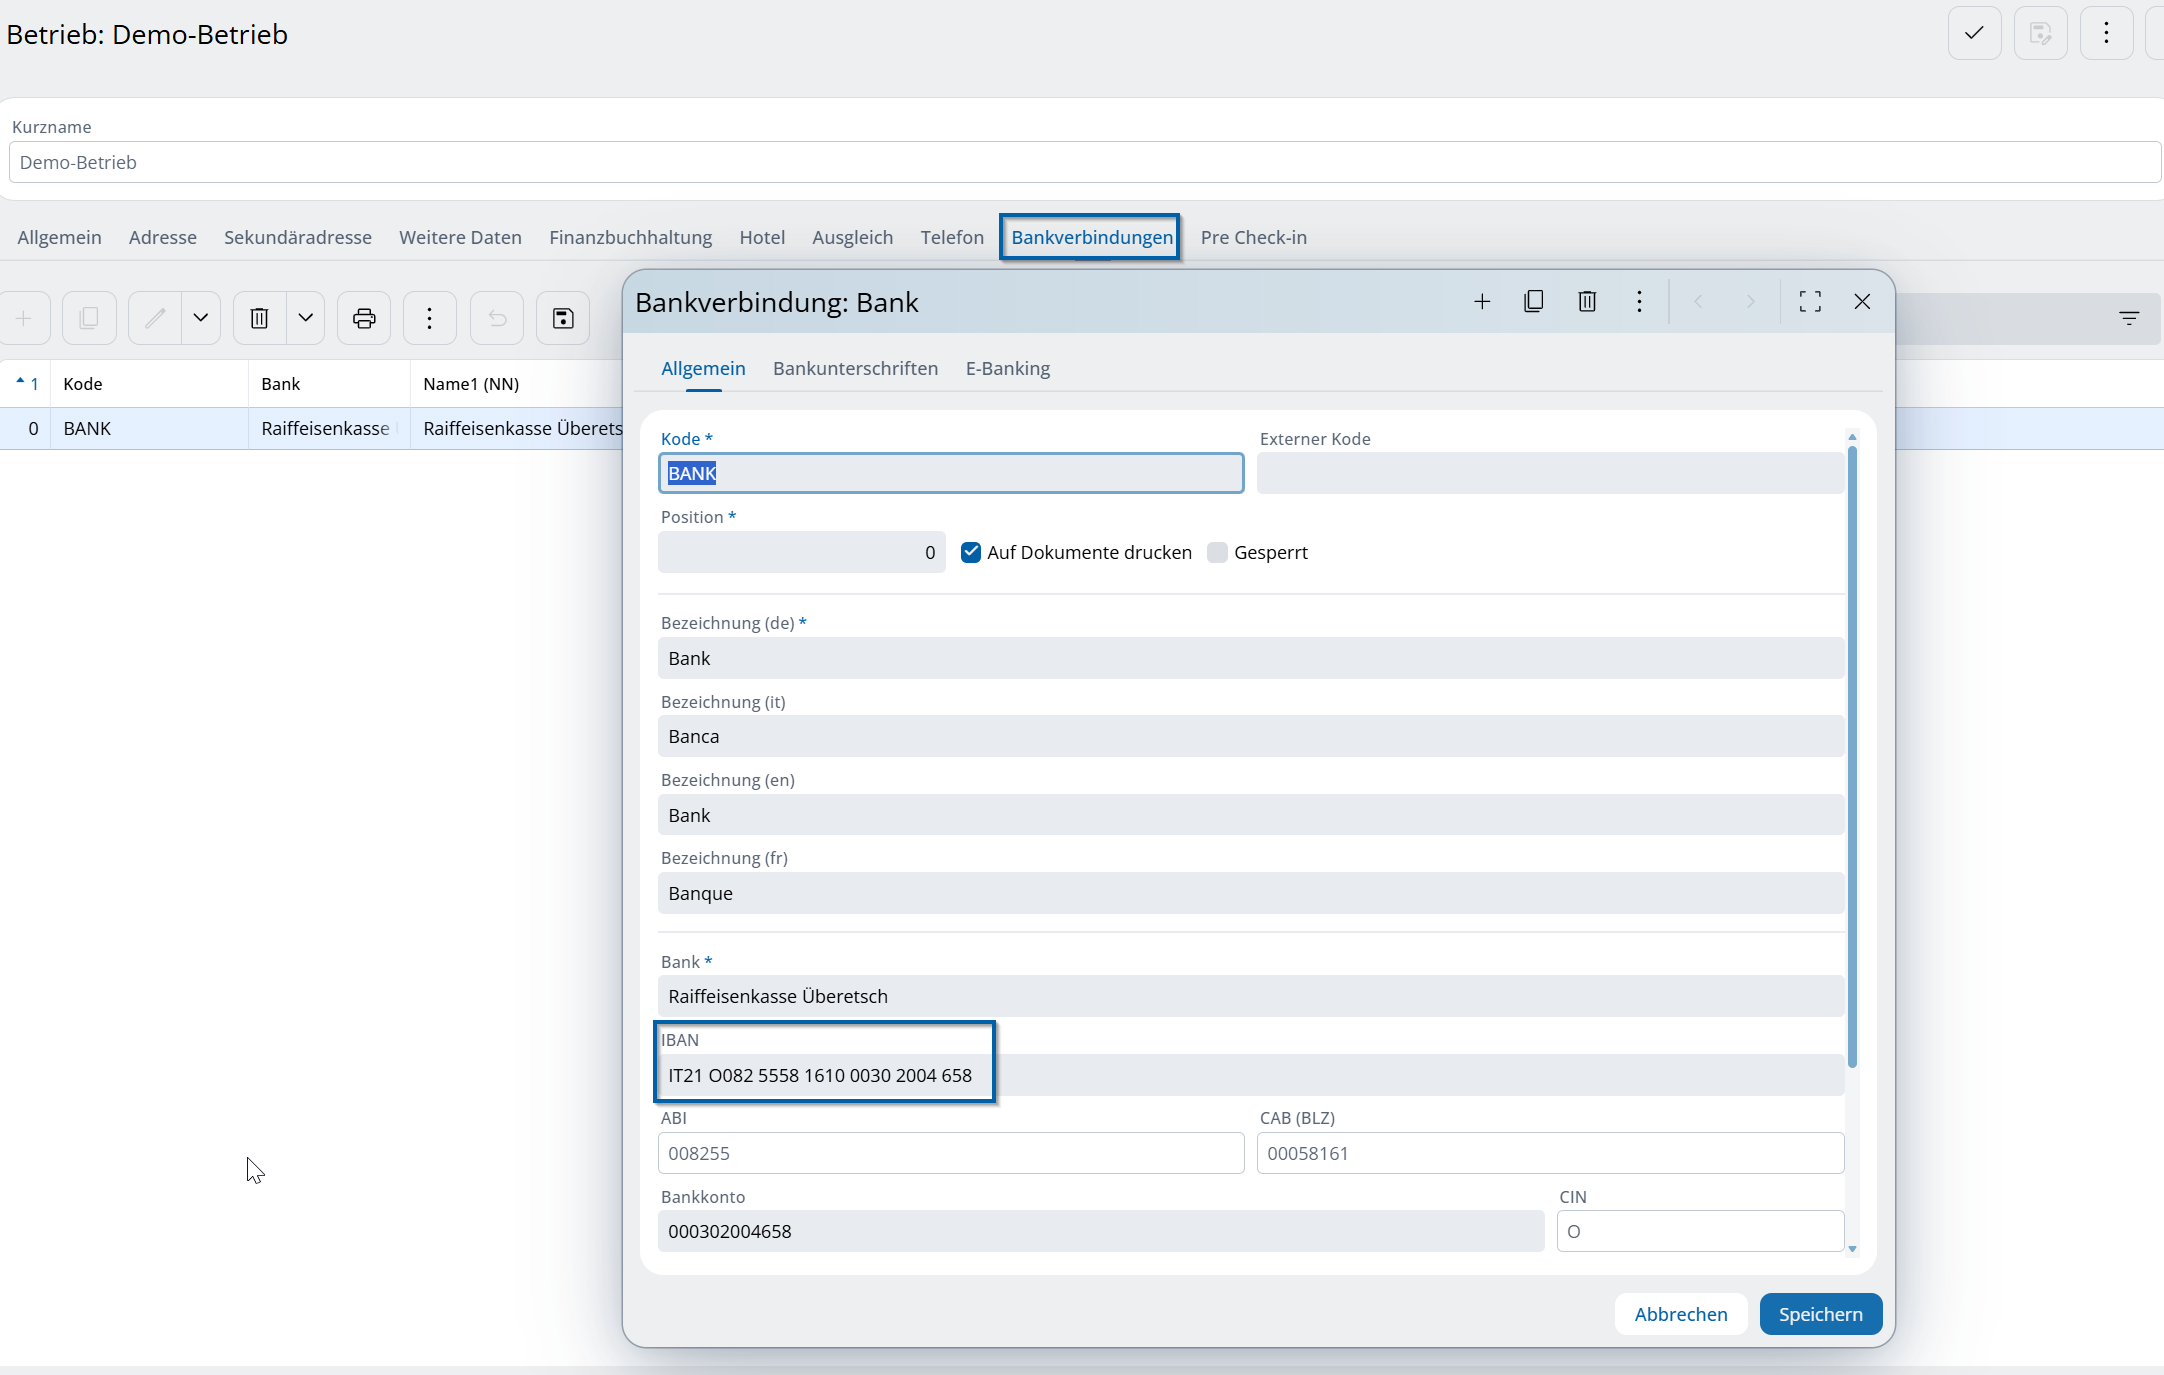Expand dropdown arrow next to delete icon

coord(306,318)
